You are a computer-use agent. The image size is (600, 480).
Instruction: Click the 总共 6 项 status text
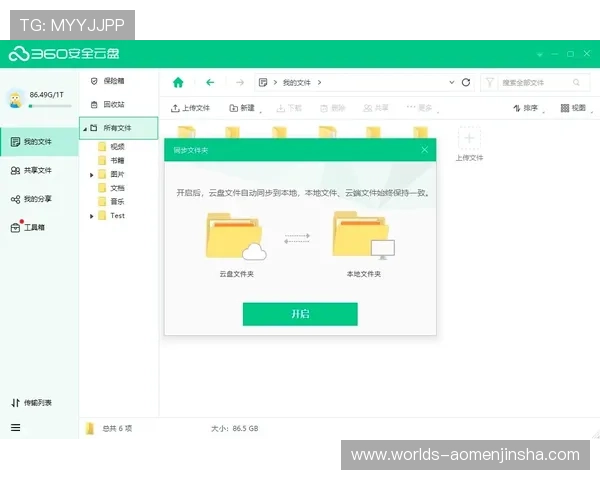pos(117,428)
